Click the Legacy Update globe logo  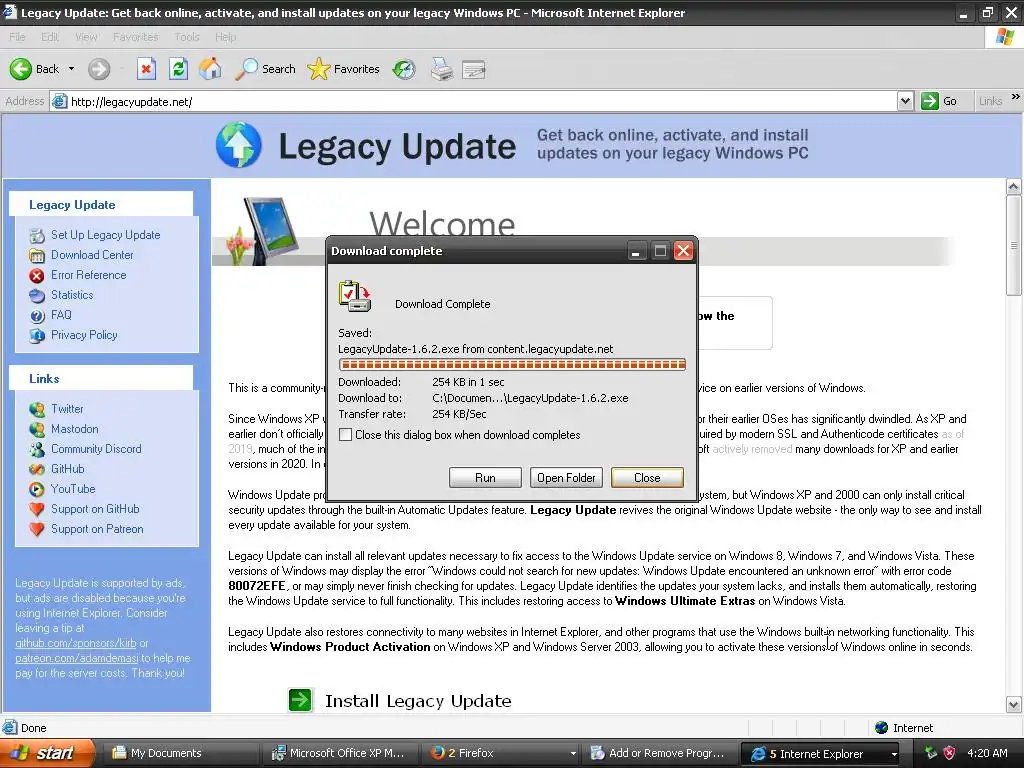pos(238,145)
